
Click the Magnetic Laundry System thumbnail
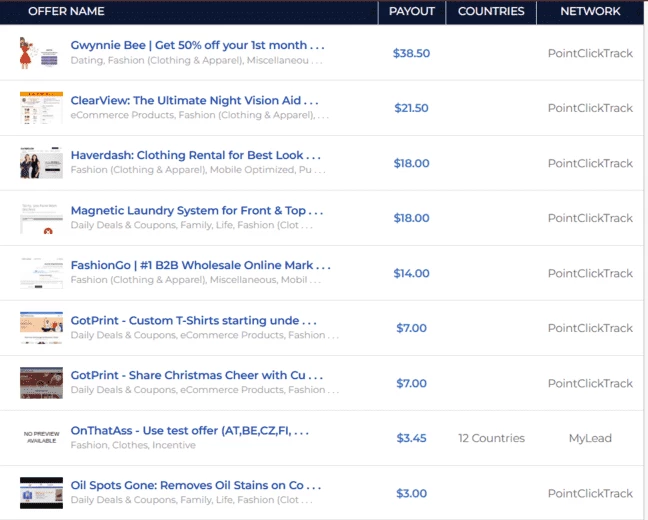click(41, 218)
